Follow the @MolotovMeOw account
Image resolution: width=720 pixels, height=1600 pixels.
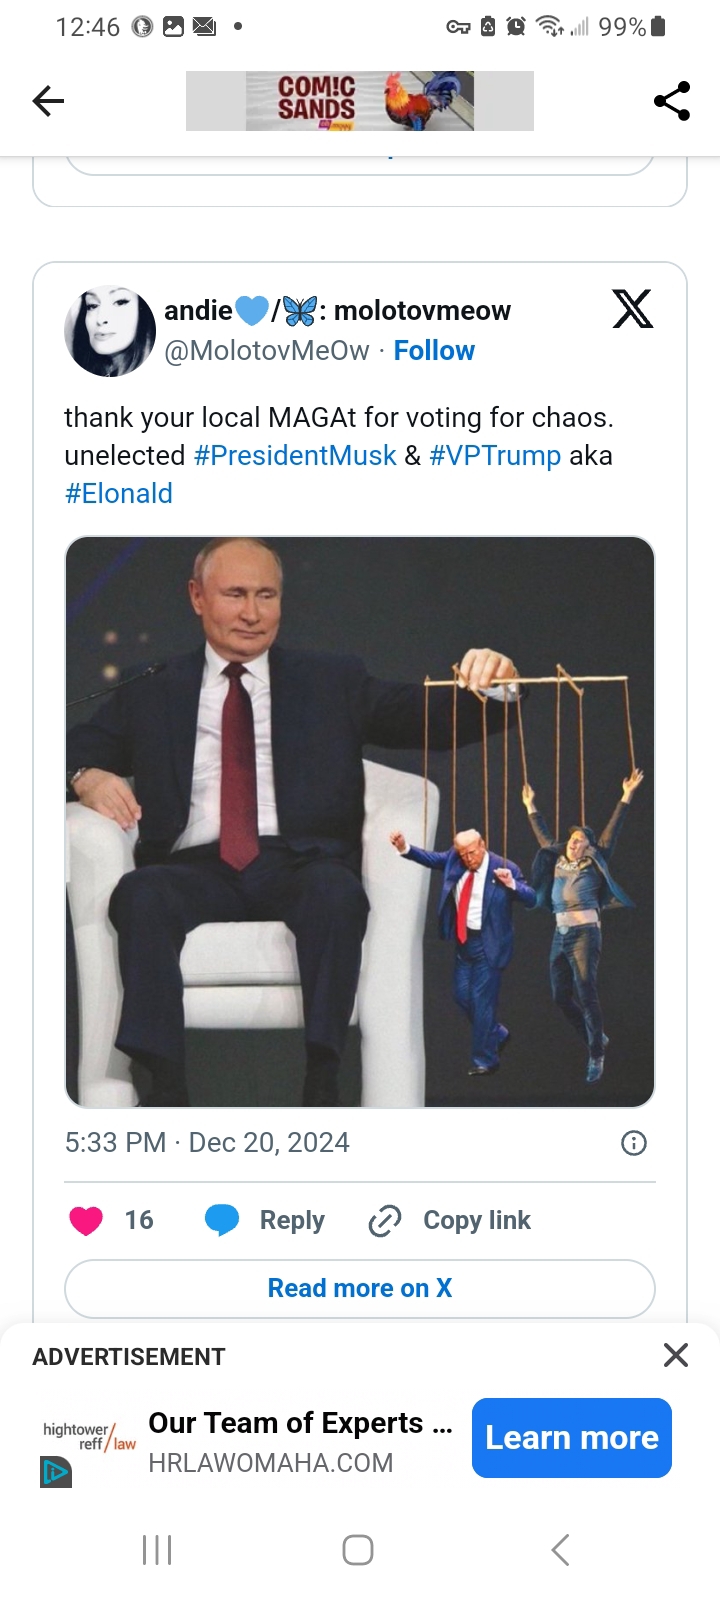(434, 351)
